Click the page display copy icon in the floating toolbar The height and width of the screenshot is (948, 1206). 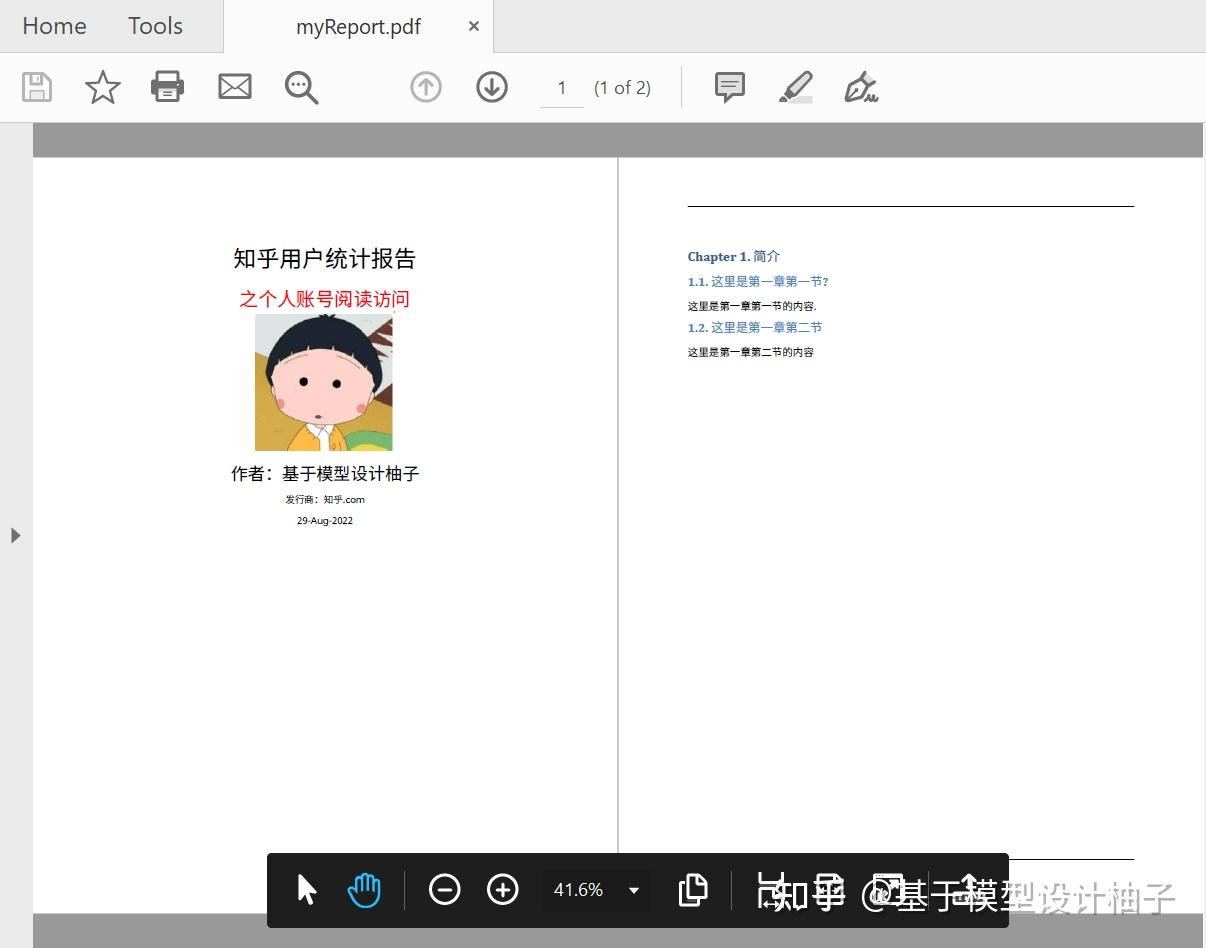(x=693, y=889)
